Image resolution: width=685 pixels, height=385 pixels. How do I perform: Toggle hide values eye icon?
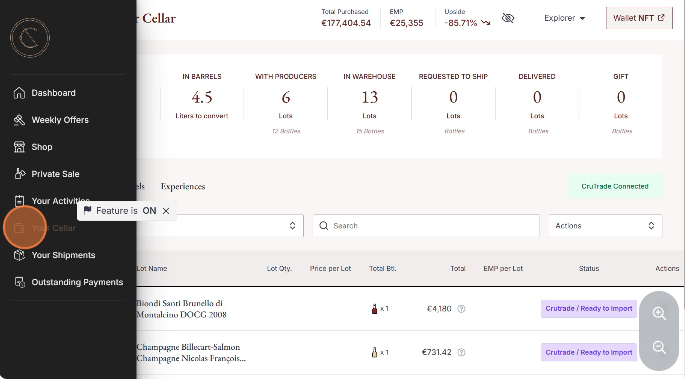tap(508, 18)
